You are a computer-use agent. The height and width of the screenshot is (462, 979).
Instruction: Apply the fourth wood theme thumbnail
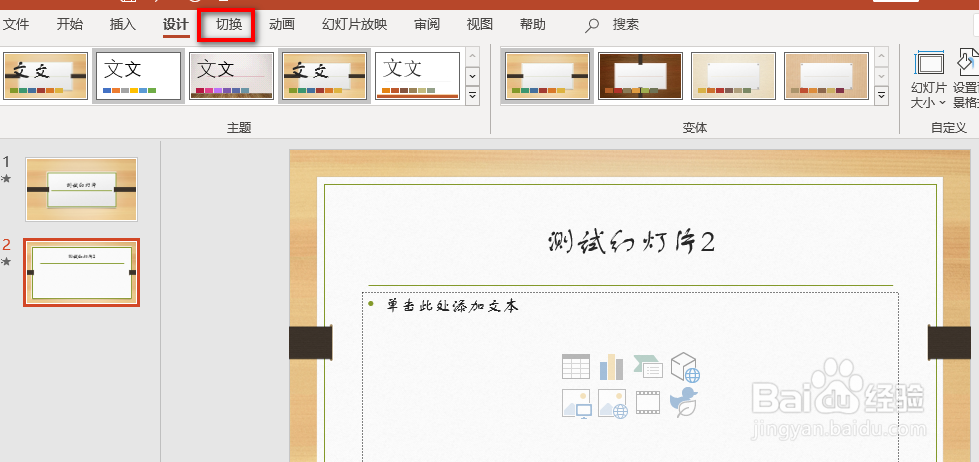pos(324,76)
